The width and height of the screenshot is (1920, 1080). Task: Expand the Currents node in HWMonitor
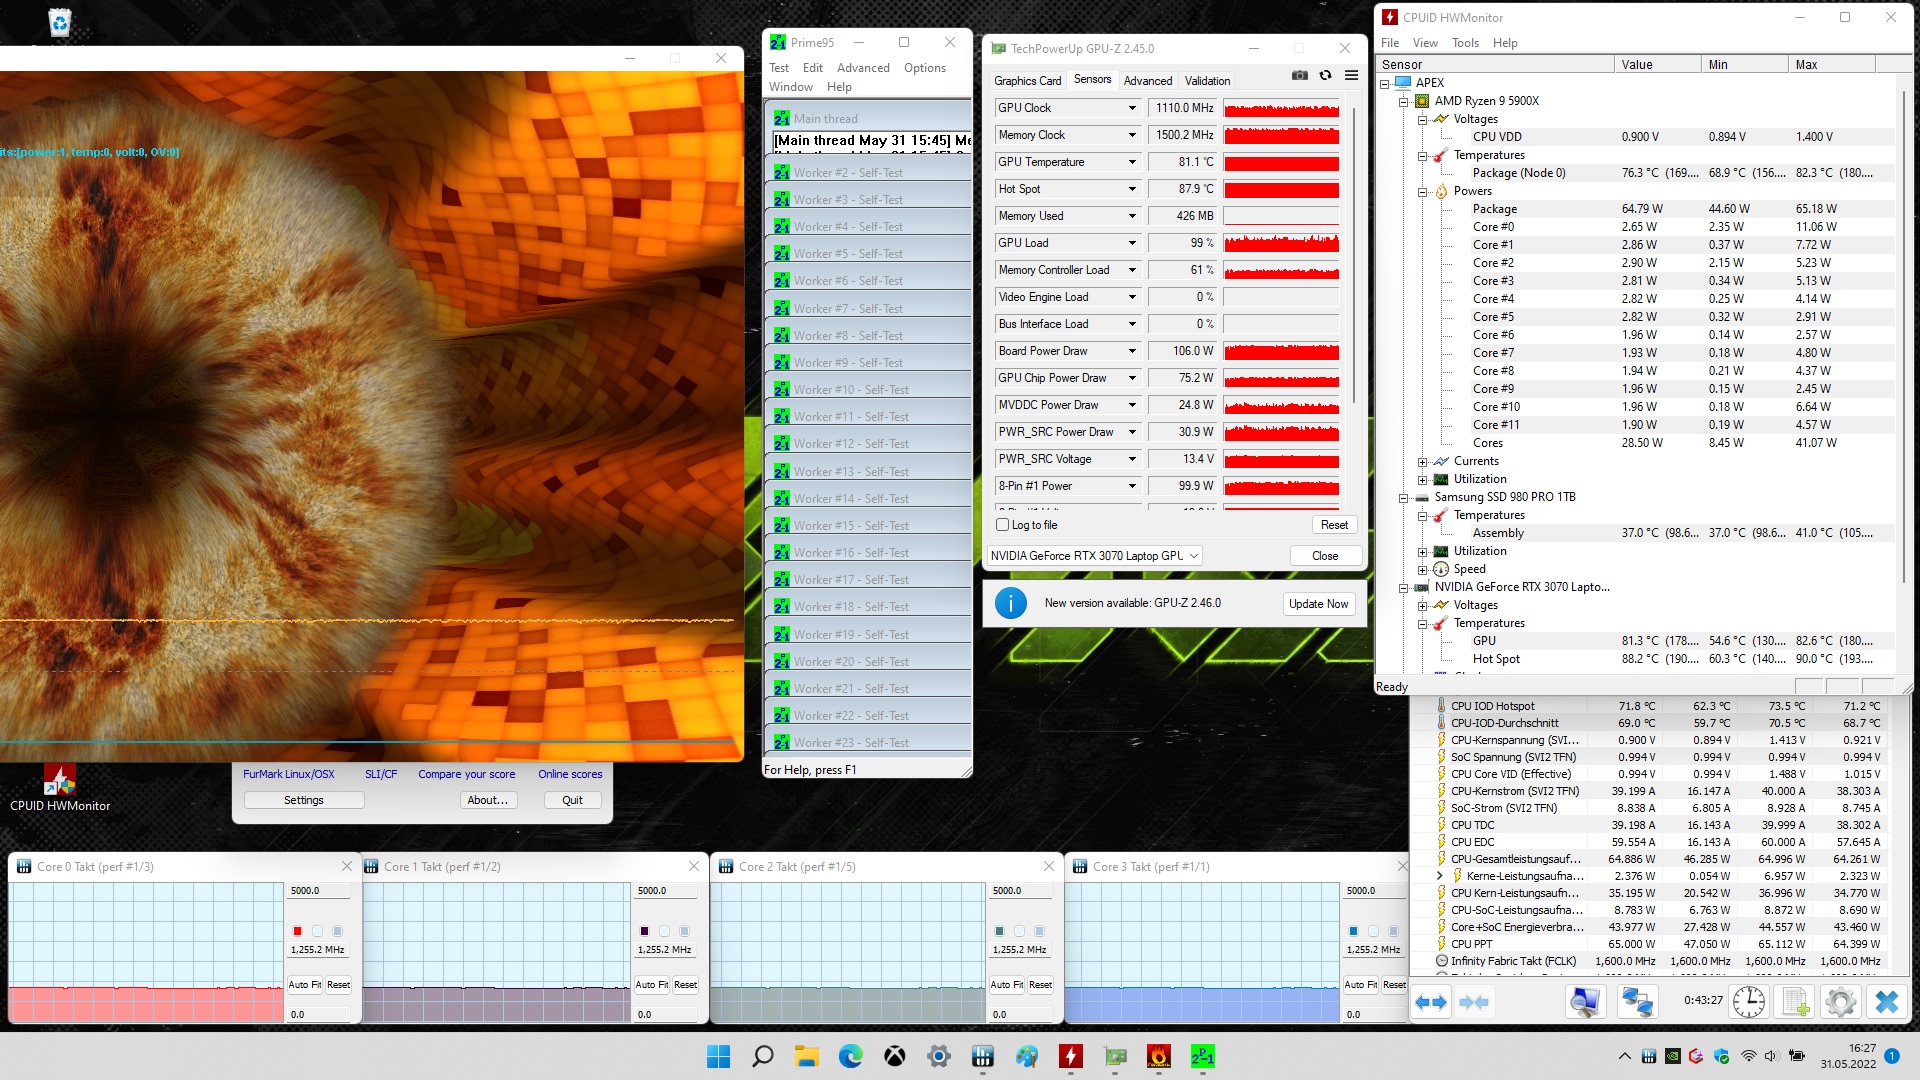[x=1422, y=461]
